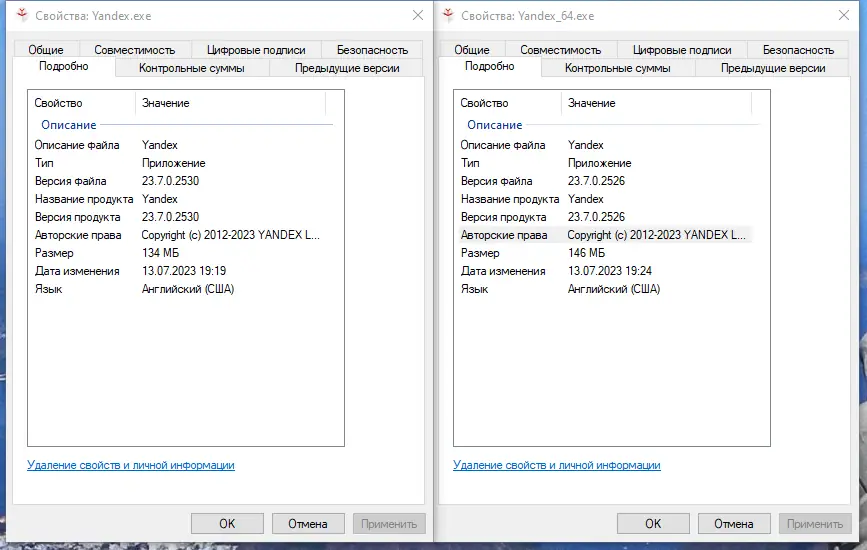Go to Предыдущие версии tab in Yandex_64.exe properties

tap(773, 68)
